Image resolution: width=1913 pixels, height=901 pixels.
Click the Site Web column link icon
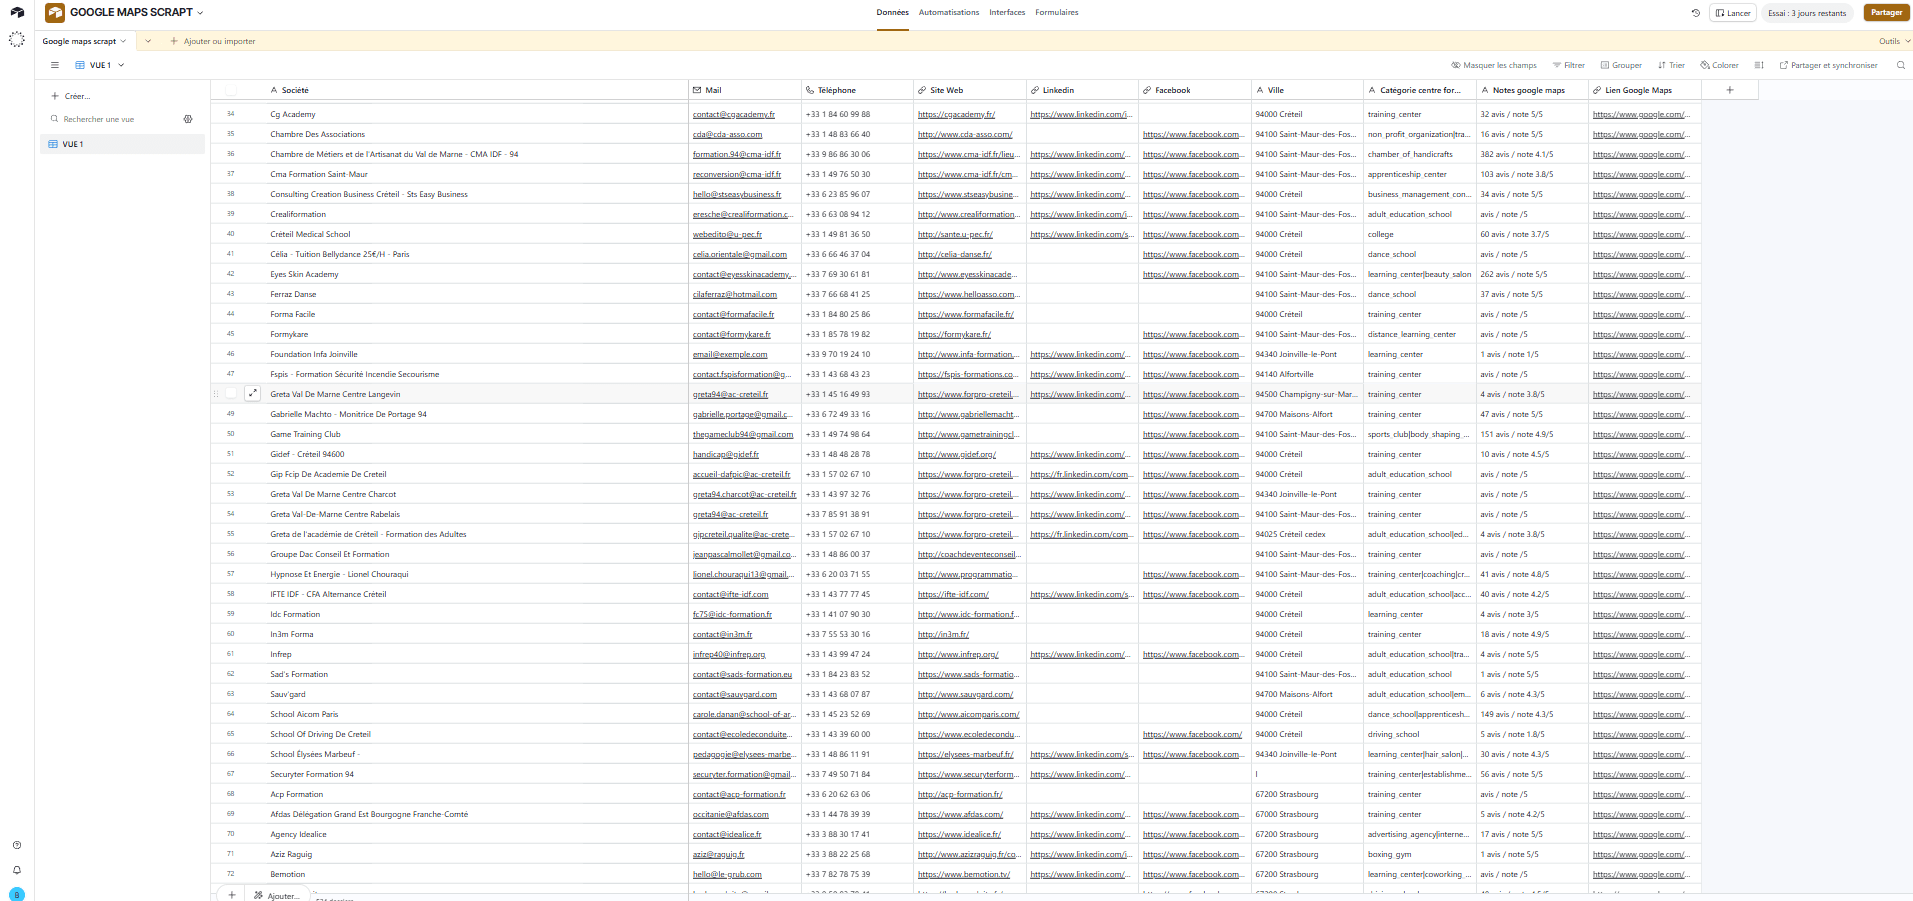coord(922,90)
